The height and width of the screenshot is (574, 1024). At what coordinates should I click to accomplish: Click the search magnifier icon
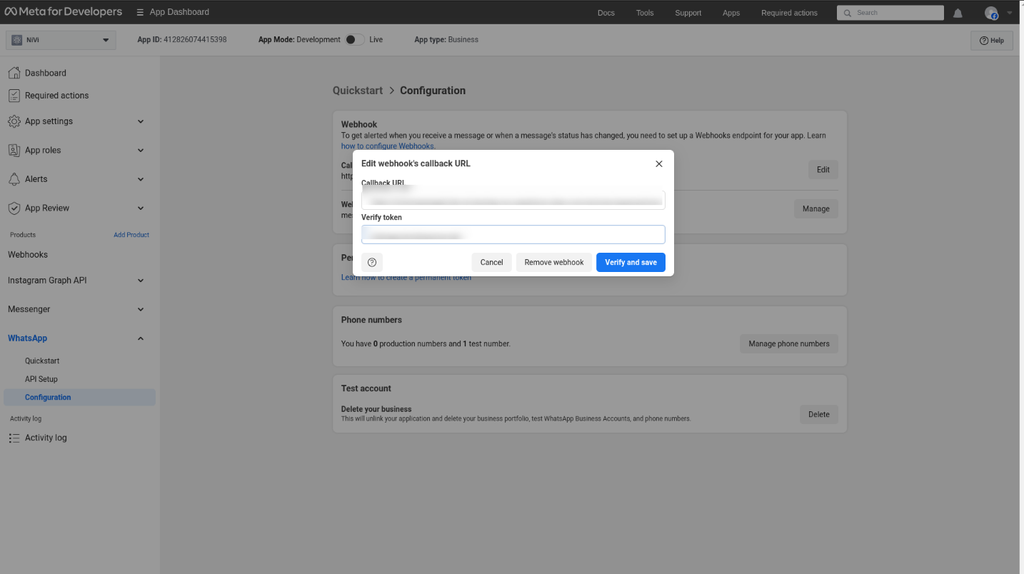847,12
